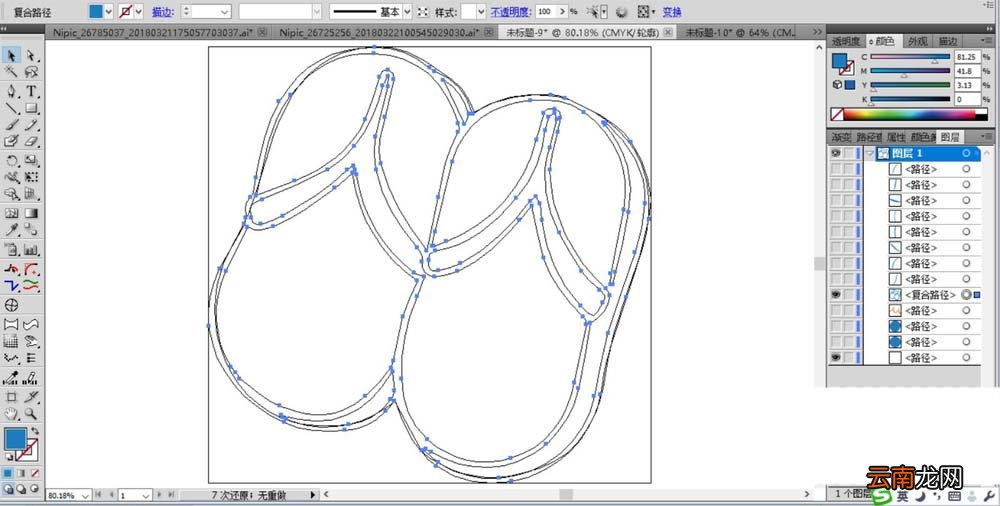Select the Lasso tool
The height and width of the screenshot is (506, 1000).
pyautogui.click(x=31, y=72)
